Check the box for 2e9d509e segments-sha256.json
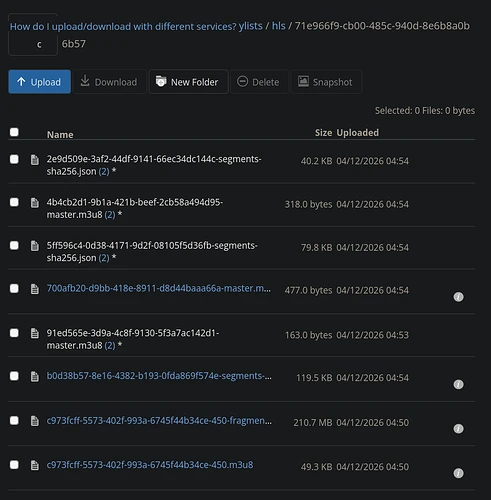This screenshot has width=491, height=500. pyautogui.click(x=14, y=159)
